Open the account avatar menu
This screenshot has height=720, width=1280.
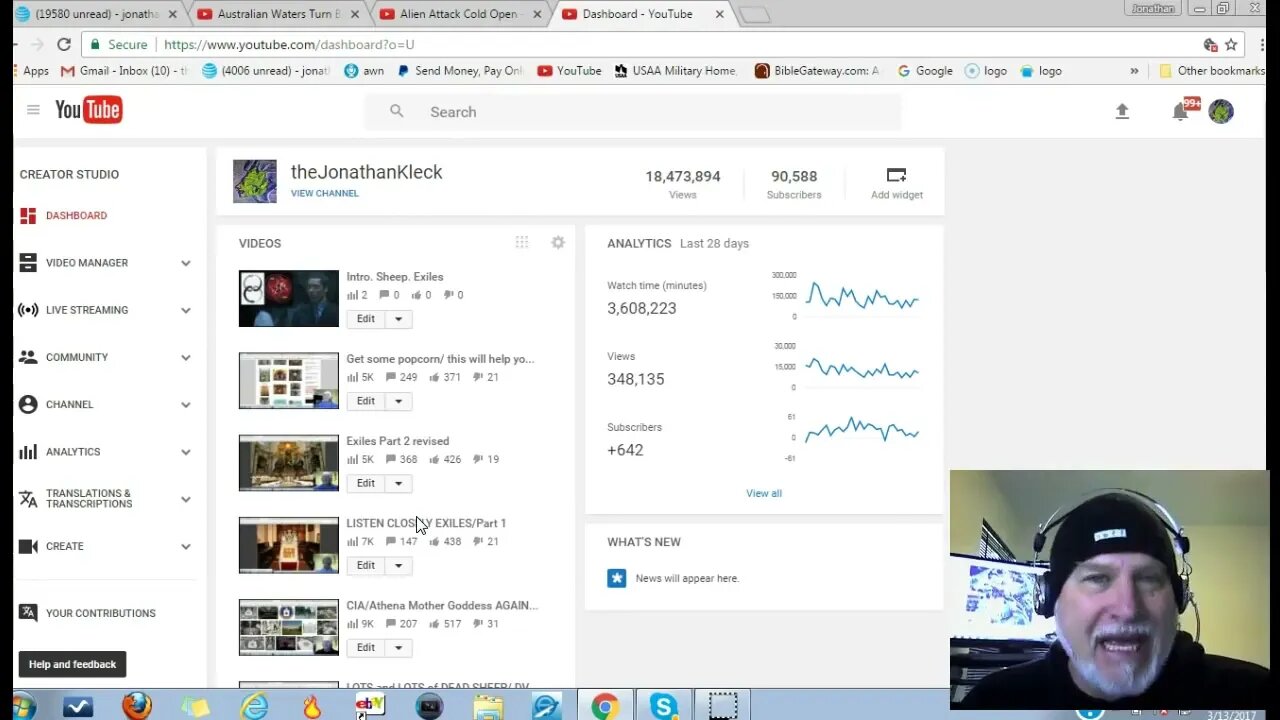(x=1221, y=111)
